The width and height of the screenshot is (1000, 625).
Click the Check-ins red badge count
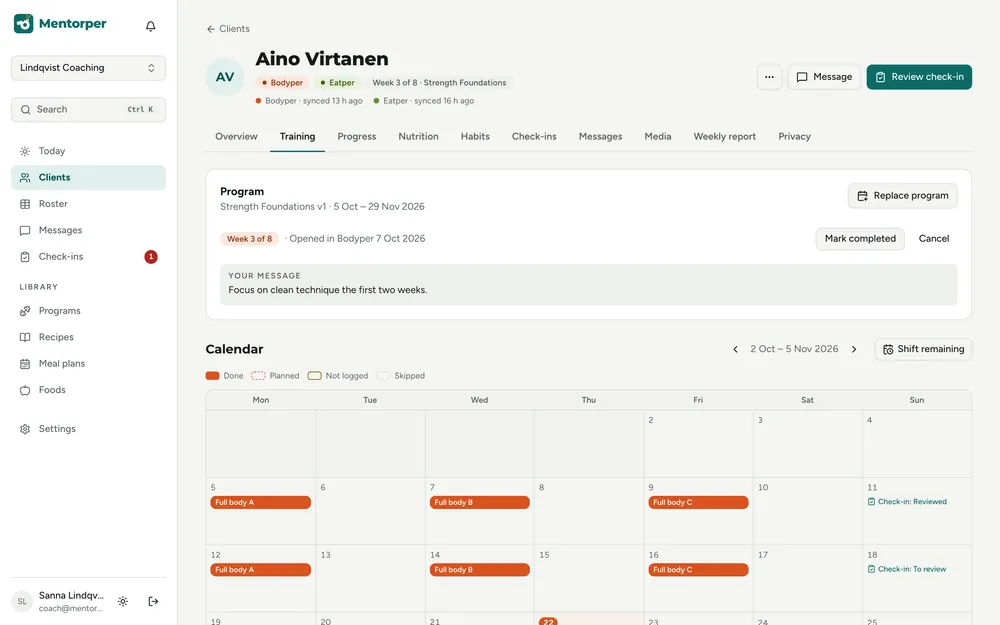(x=151, y=257)
